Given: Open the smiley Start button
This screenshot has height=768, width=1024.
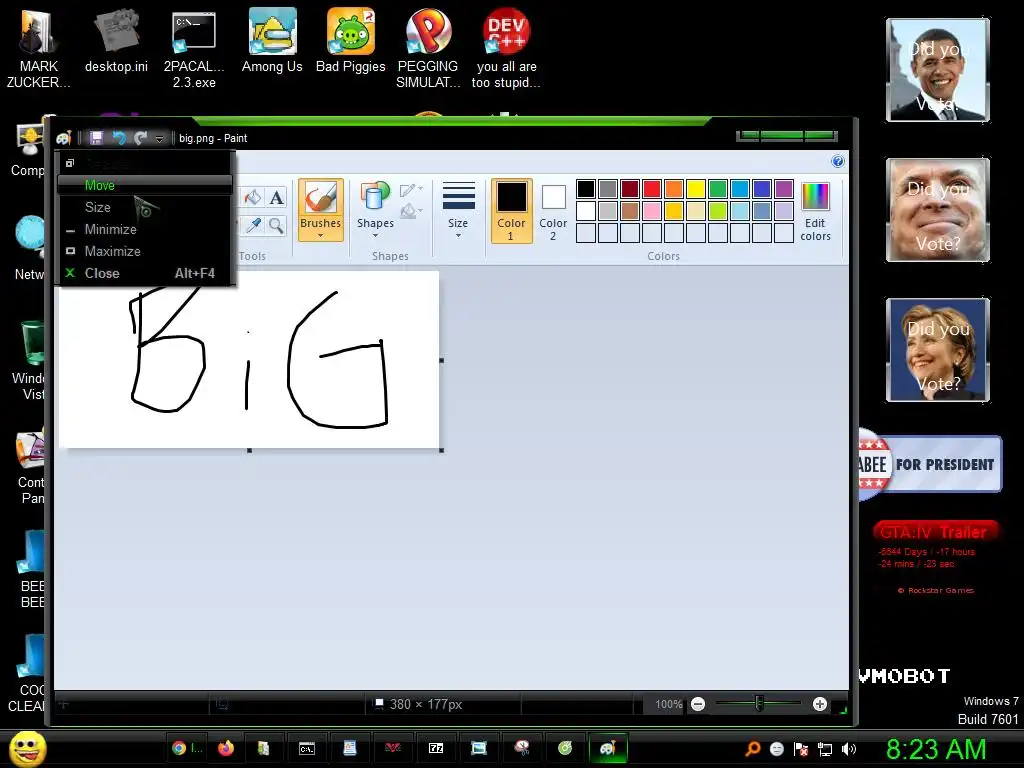Looking at the screenshot, I should tap(28, 748).
